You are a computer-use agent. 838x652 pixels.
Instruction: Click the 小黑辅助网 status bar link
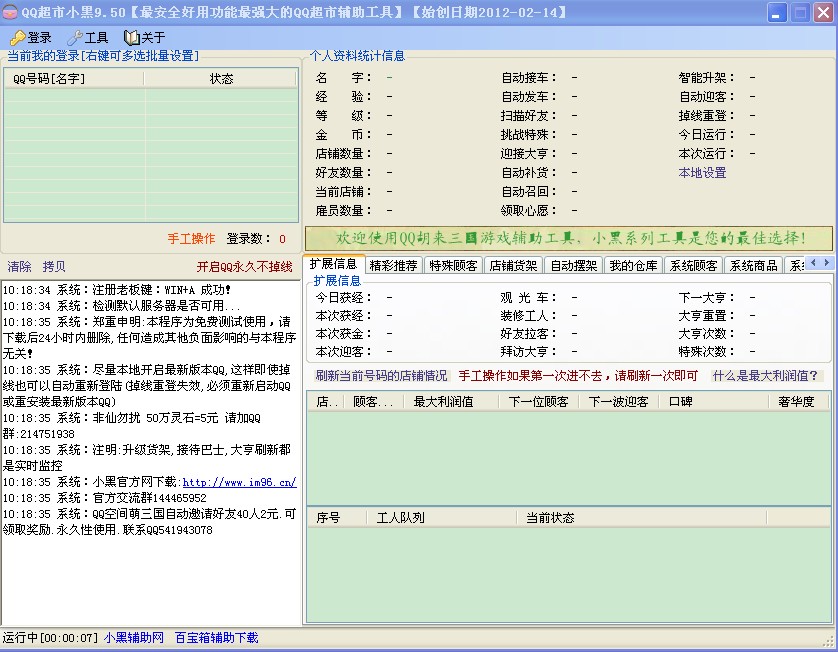point(134,638)
